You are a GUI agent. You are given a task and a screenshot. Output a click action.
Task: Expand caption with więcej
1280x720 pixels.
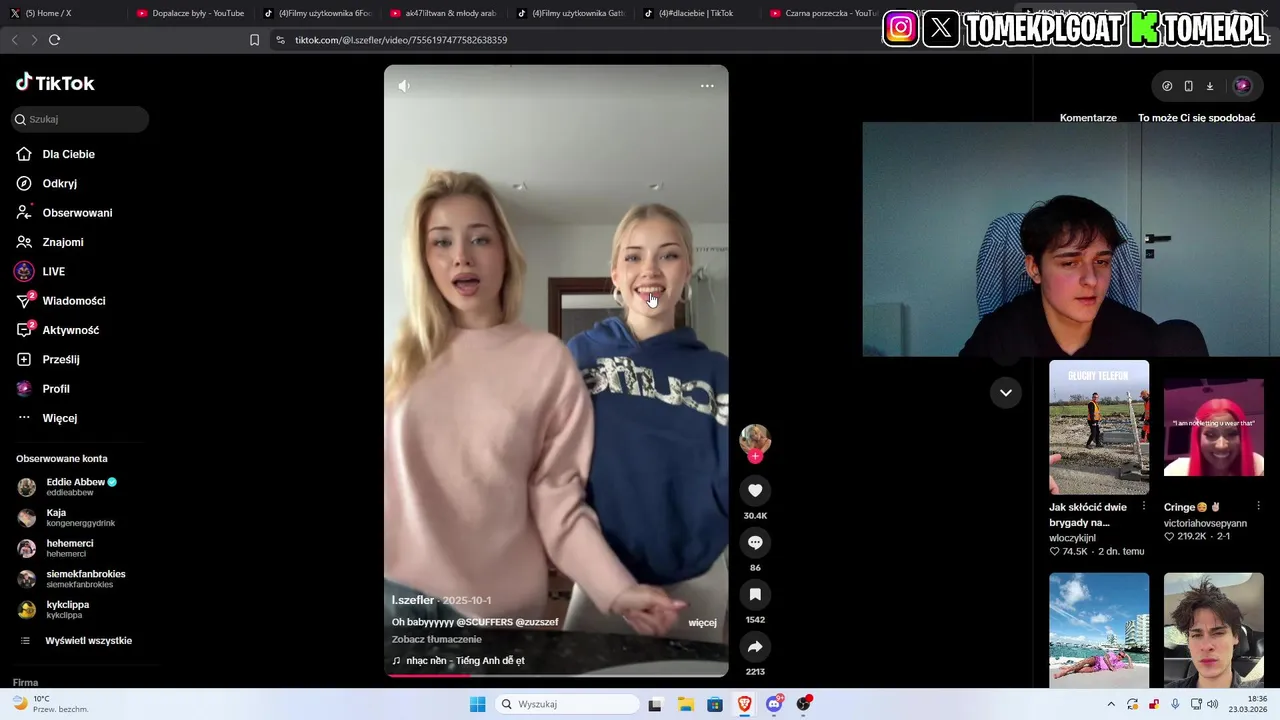[702, 622]
